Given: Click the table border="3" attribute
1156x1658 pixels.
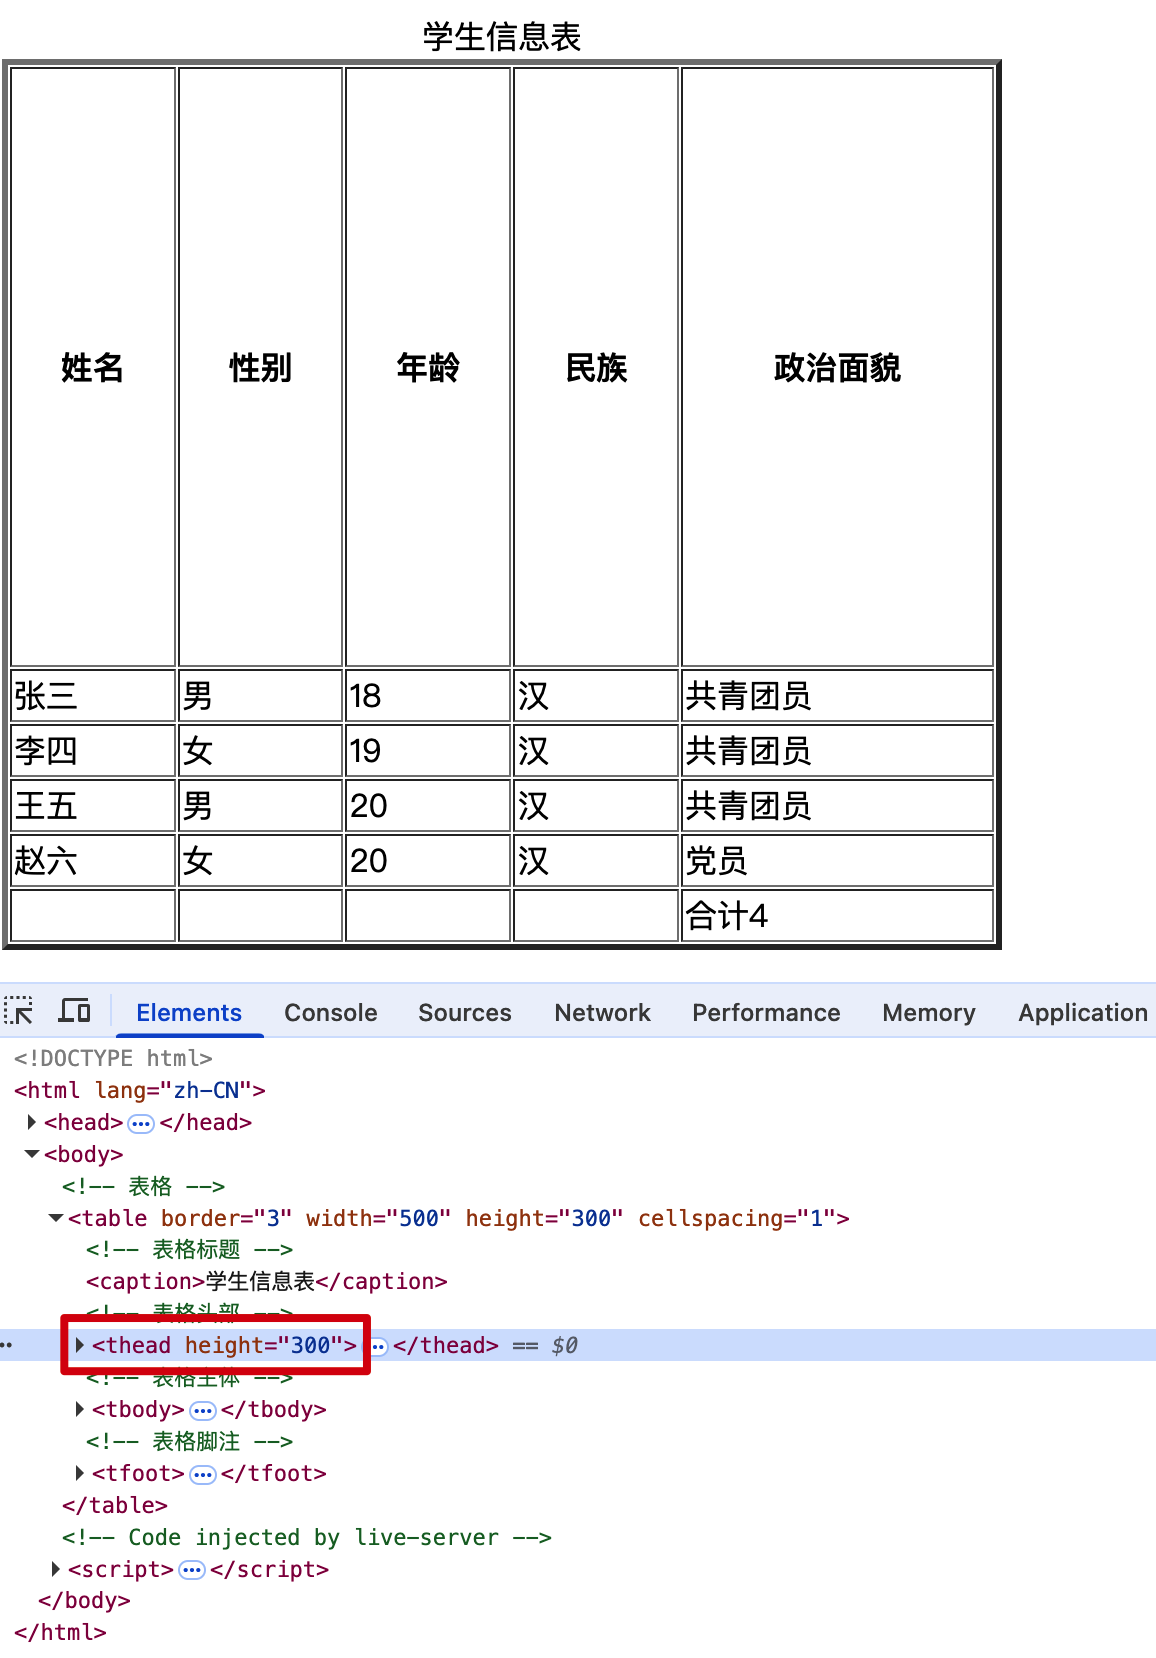Looking at the screenshot, I should [227, 1218].
